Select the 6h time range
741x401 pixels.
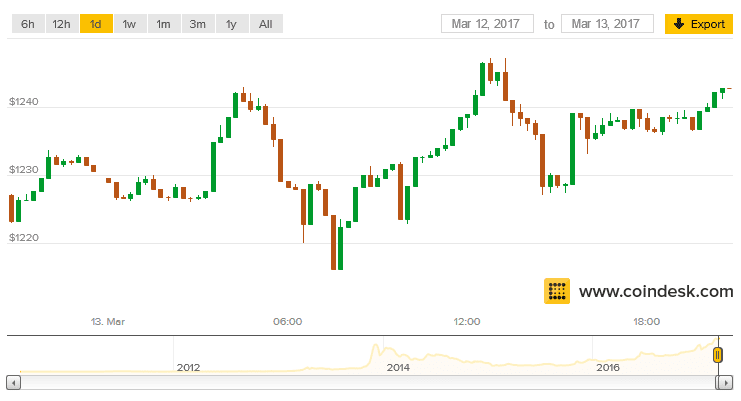[26, 23]
